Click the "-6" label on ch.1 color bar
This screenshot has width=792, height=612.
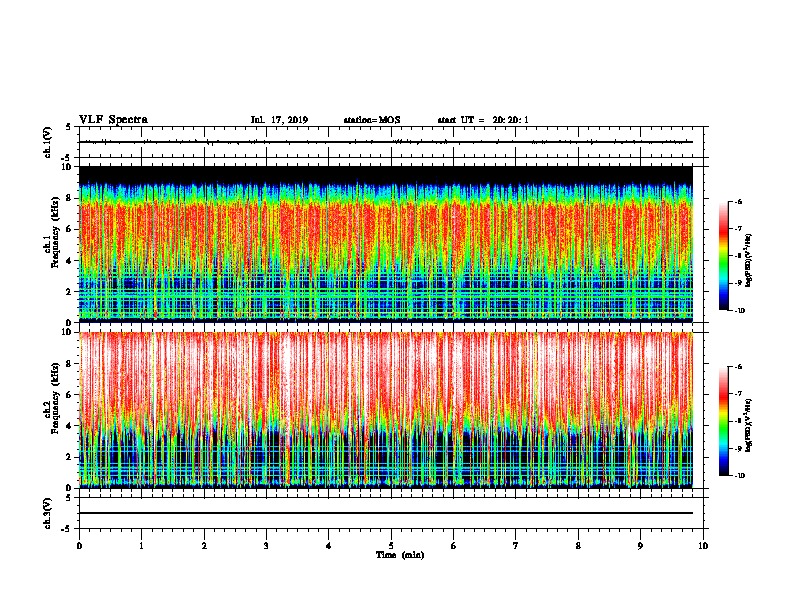pyautogui.click(x=737, y=201)
